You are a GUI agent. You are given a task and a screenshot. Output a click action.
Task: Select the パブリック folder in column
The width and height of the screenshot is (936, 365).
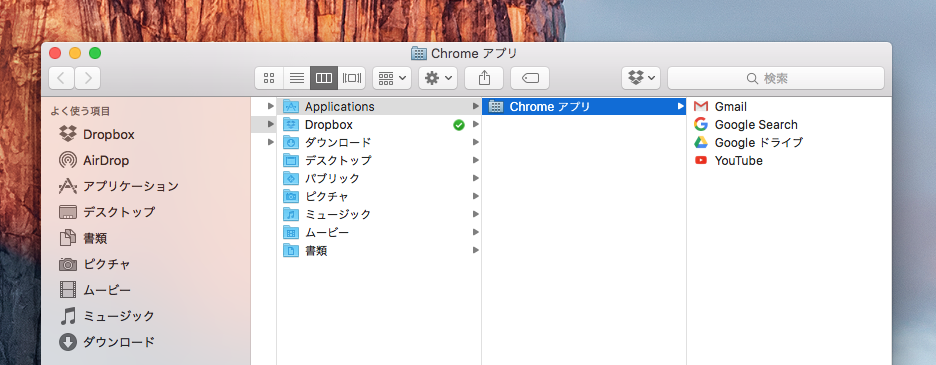379,178
